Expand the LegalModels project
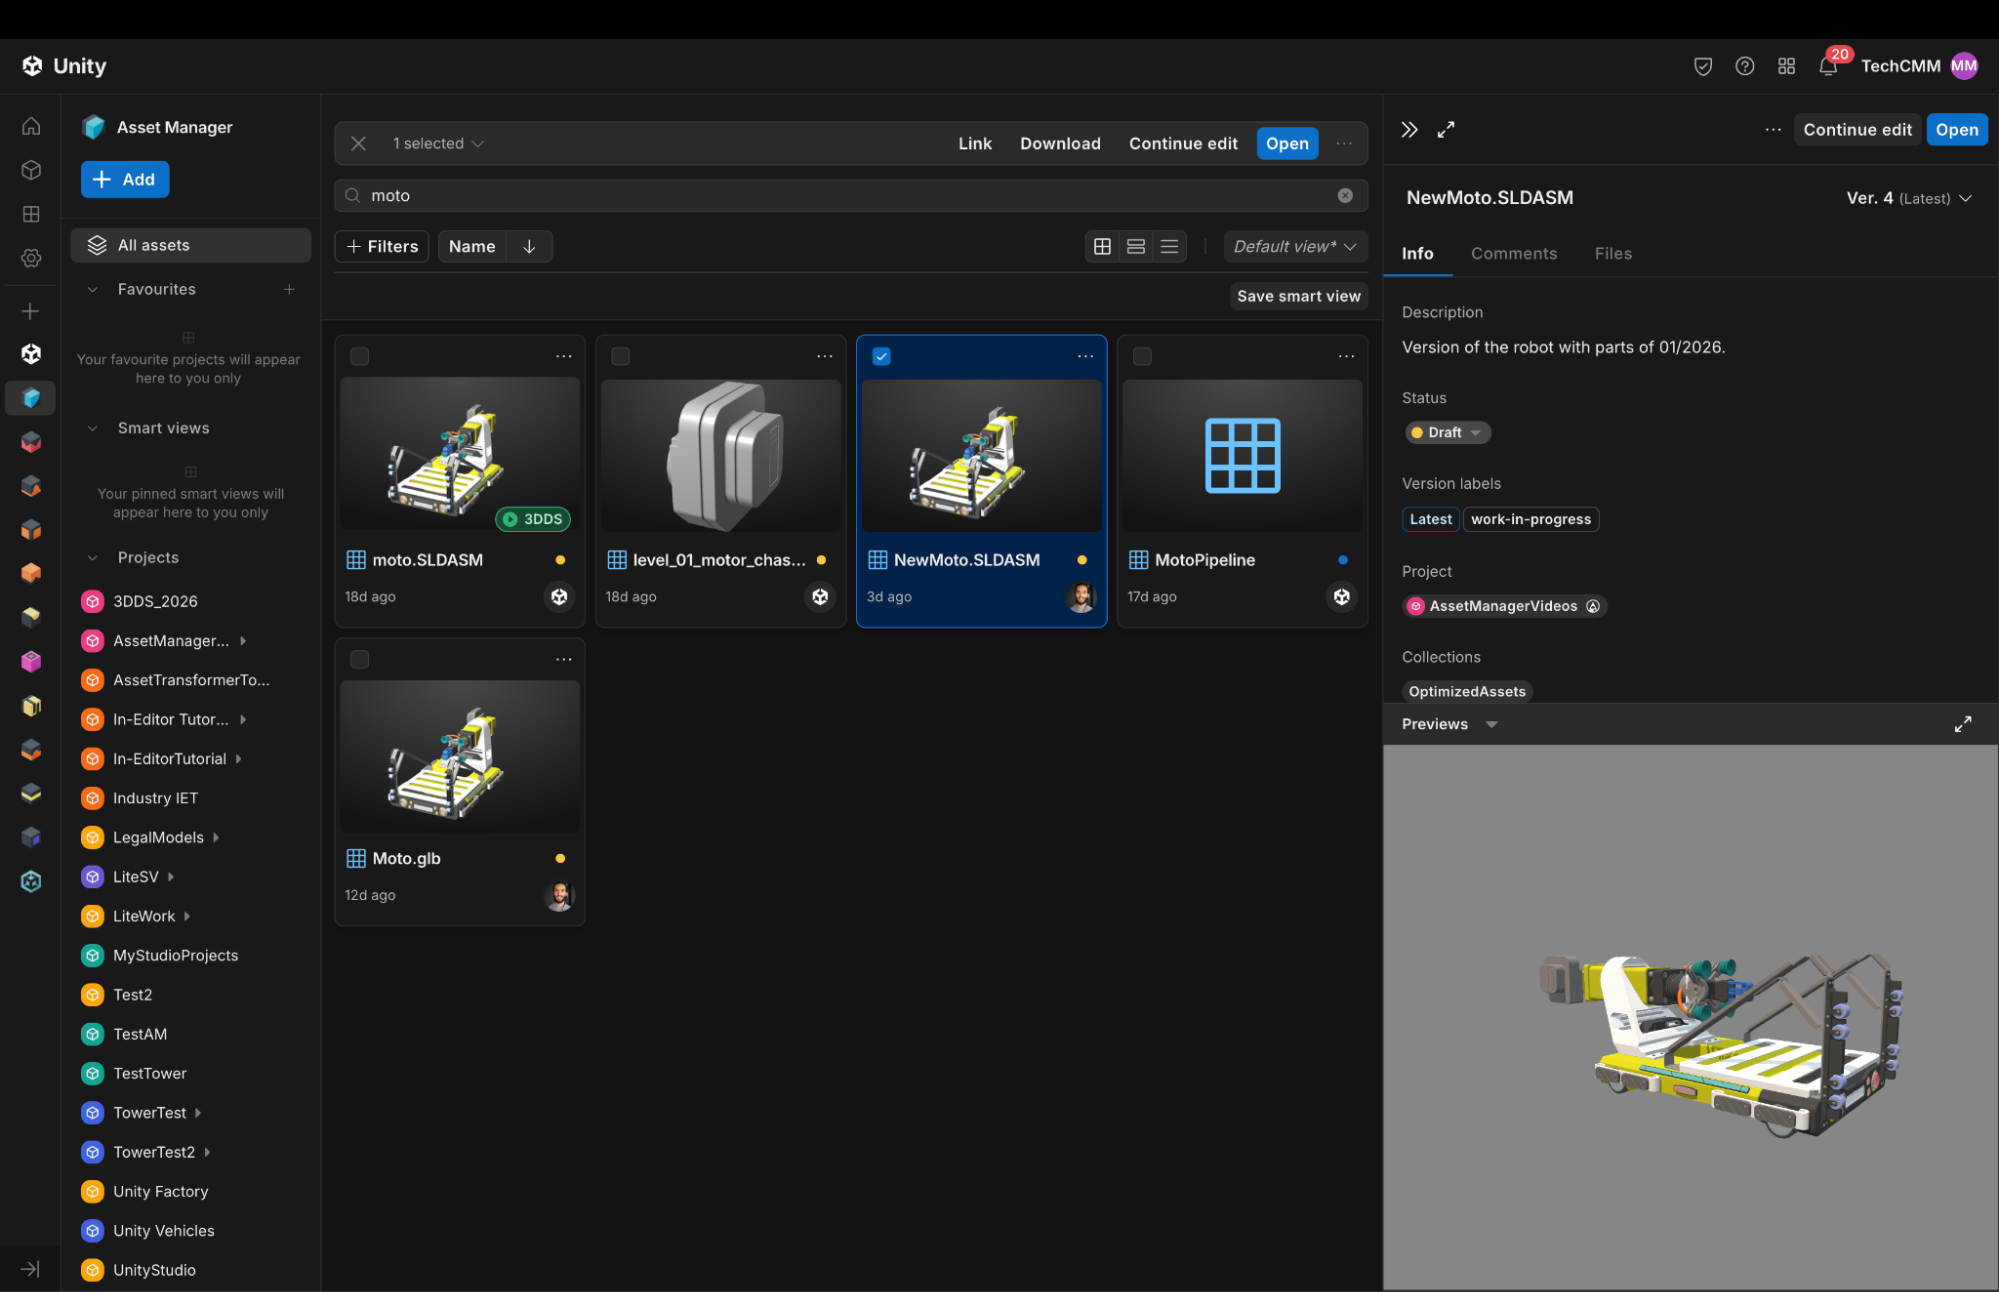The height and width of the screenshot is (1293, 1999). pos(216,838)
